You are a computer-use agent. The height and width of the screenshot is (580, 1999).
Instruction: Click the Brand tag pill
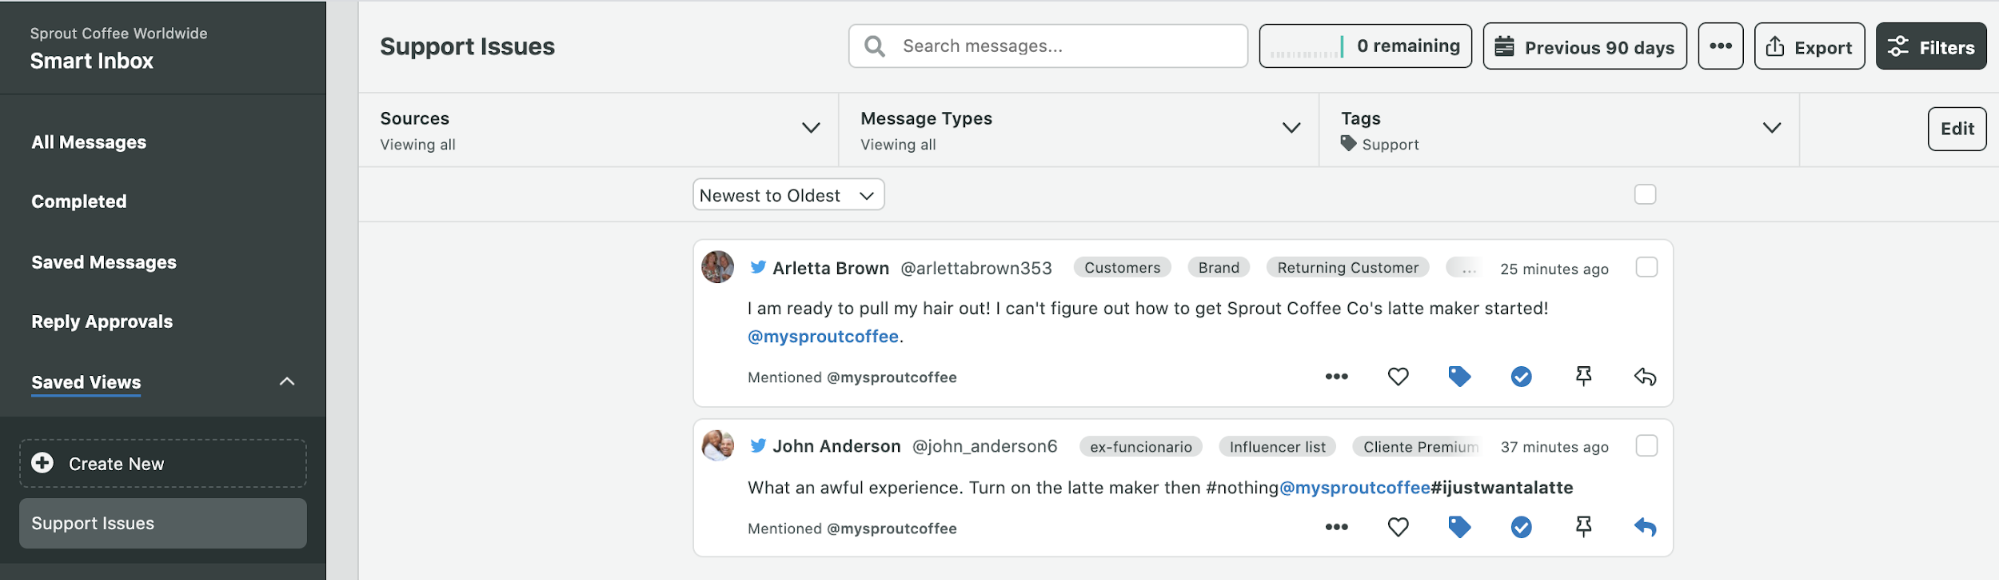(1219, 268)
